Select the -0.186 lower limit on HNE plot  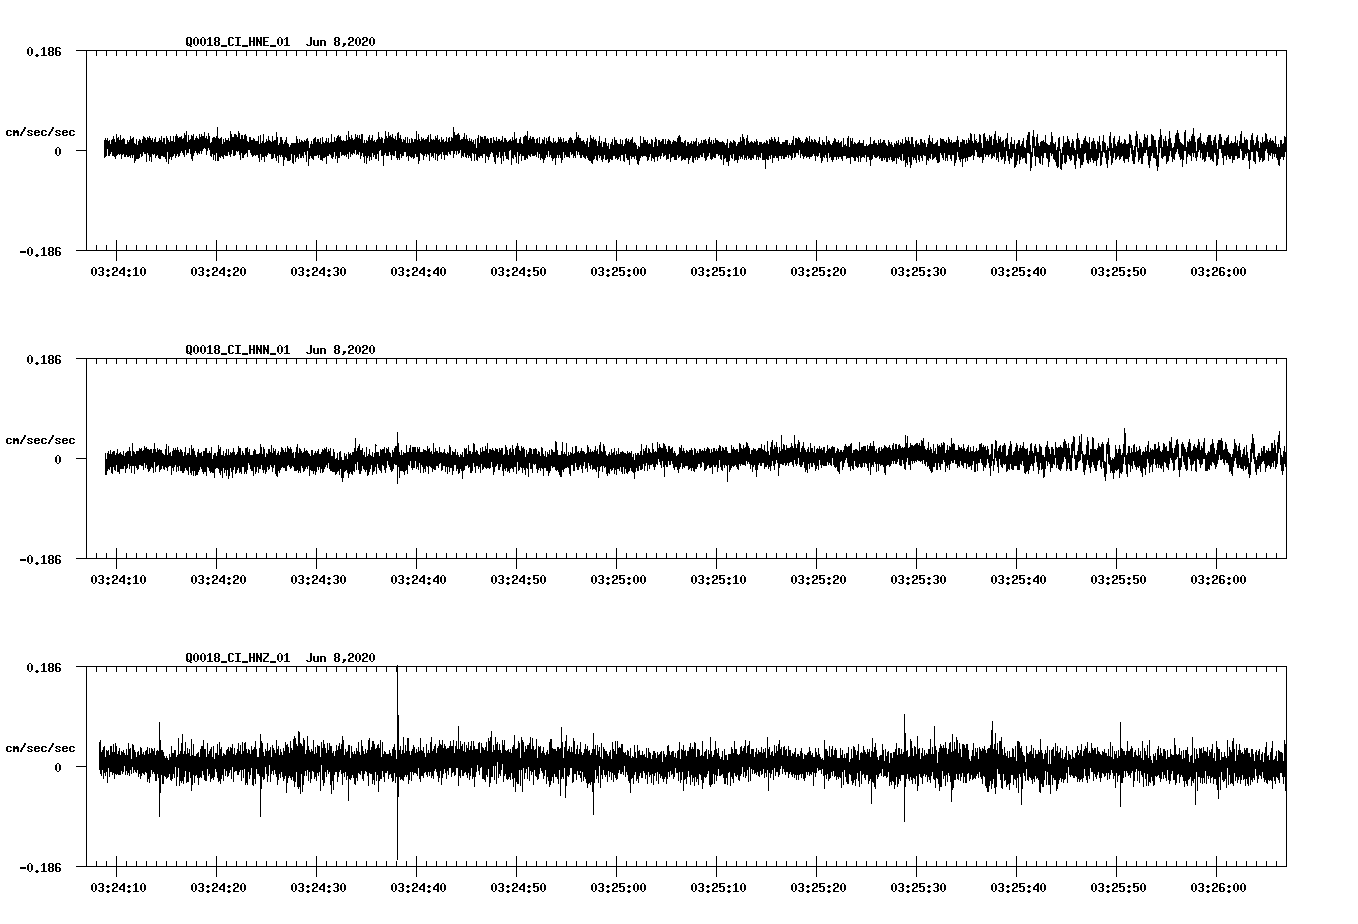[x=41, y=251]
